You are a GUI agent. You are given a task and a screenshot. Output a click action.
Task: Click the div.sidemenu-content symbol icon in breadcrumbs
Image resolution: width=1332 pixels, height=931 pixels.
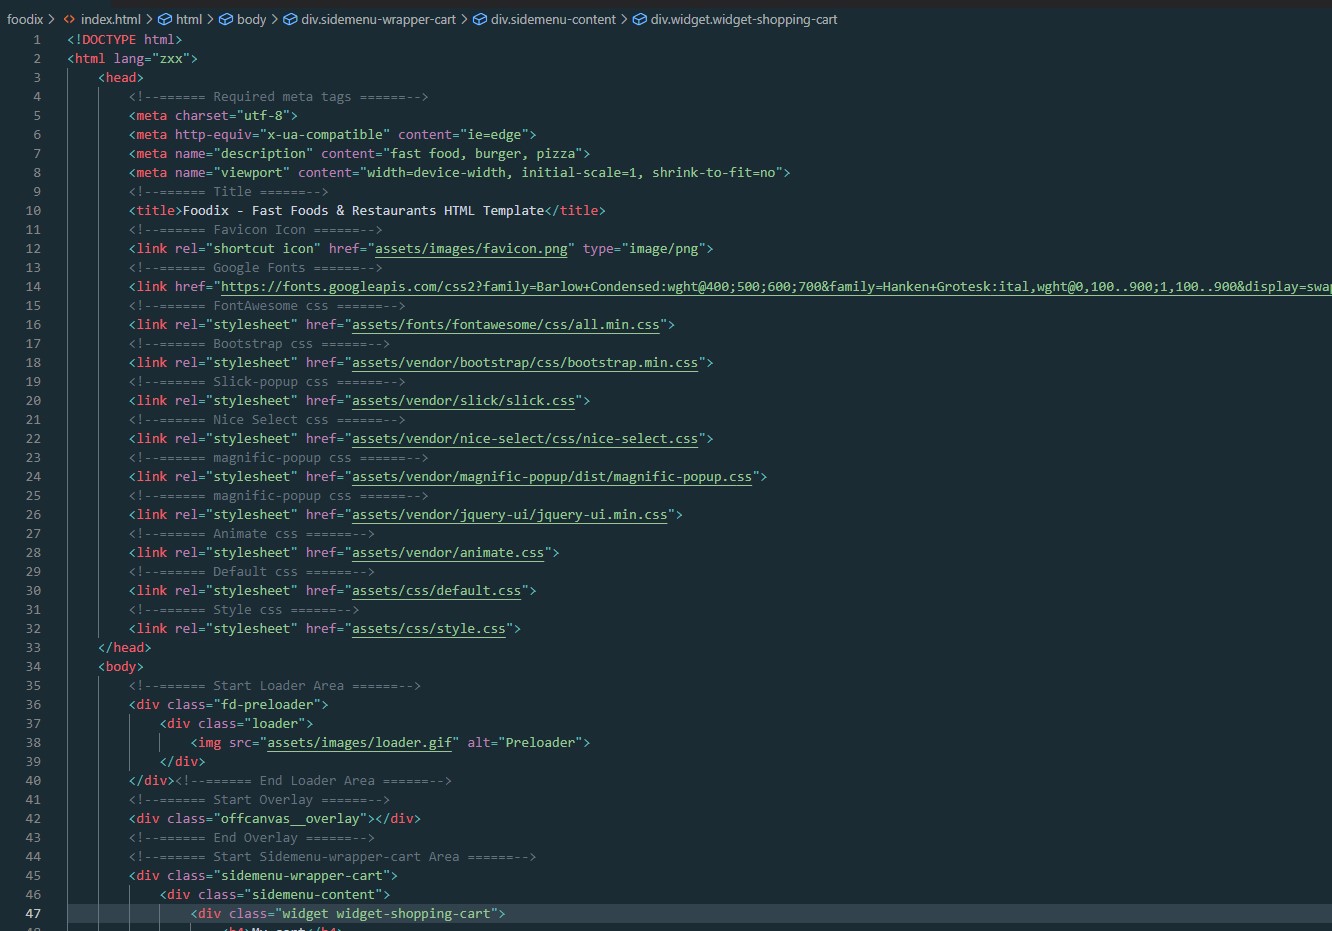point(480,19)
